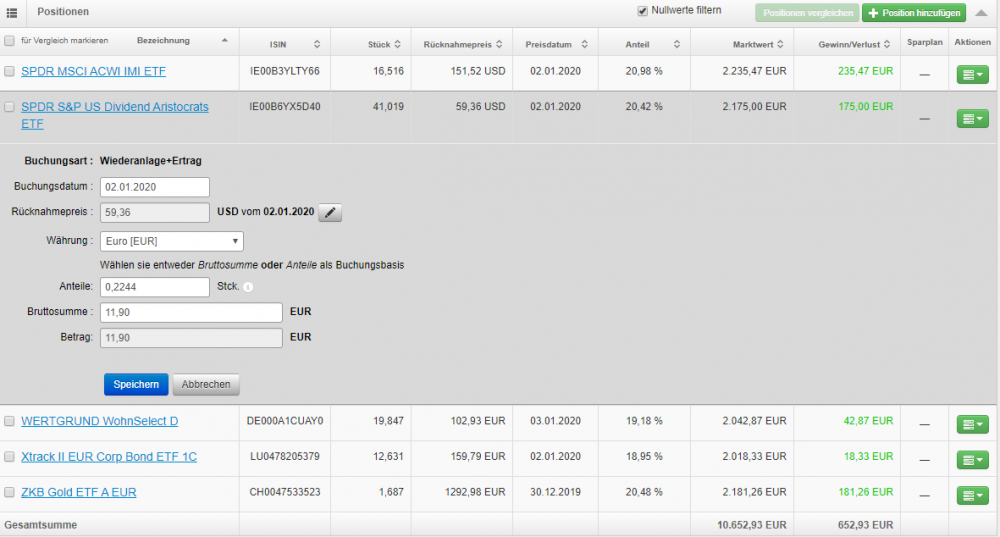Select the ISIN DE000A1CUAY0 cell
Viewport: 1000px width, 537px height.
tap(284, 421)
